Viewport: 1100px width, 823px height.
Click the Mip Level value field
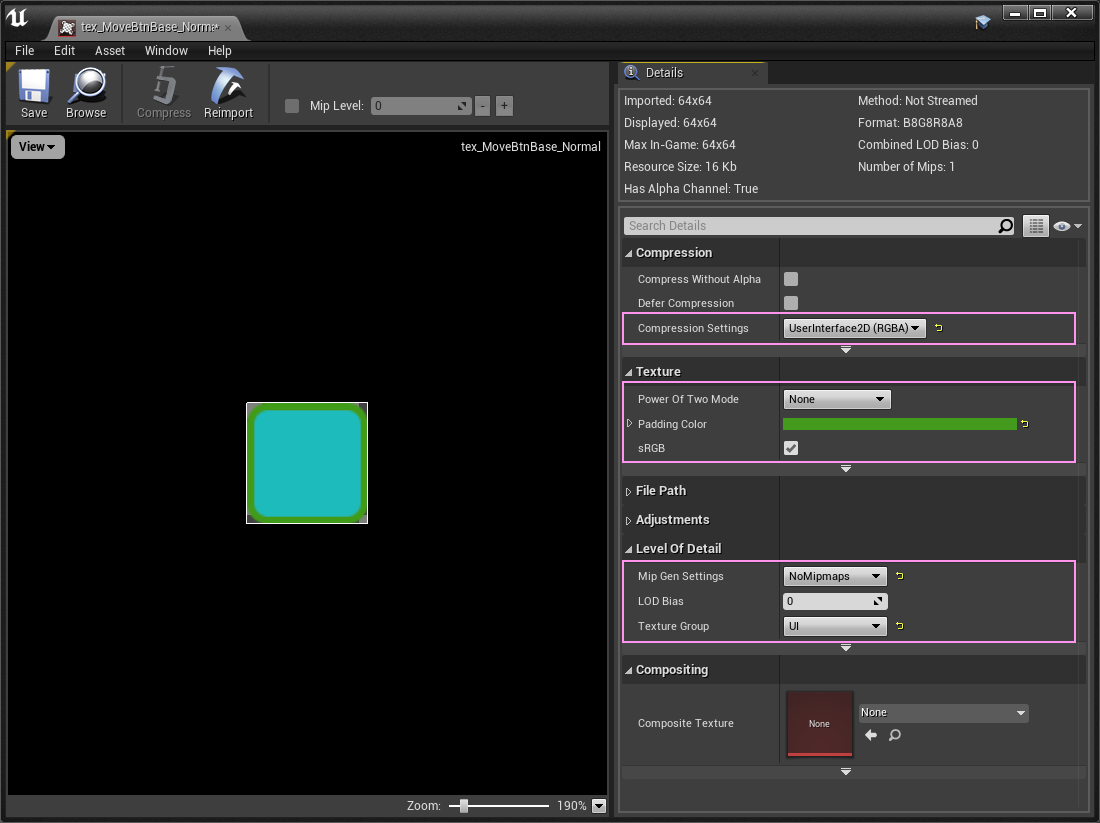tap(421, 106)
